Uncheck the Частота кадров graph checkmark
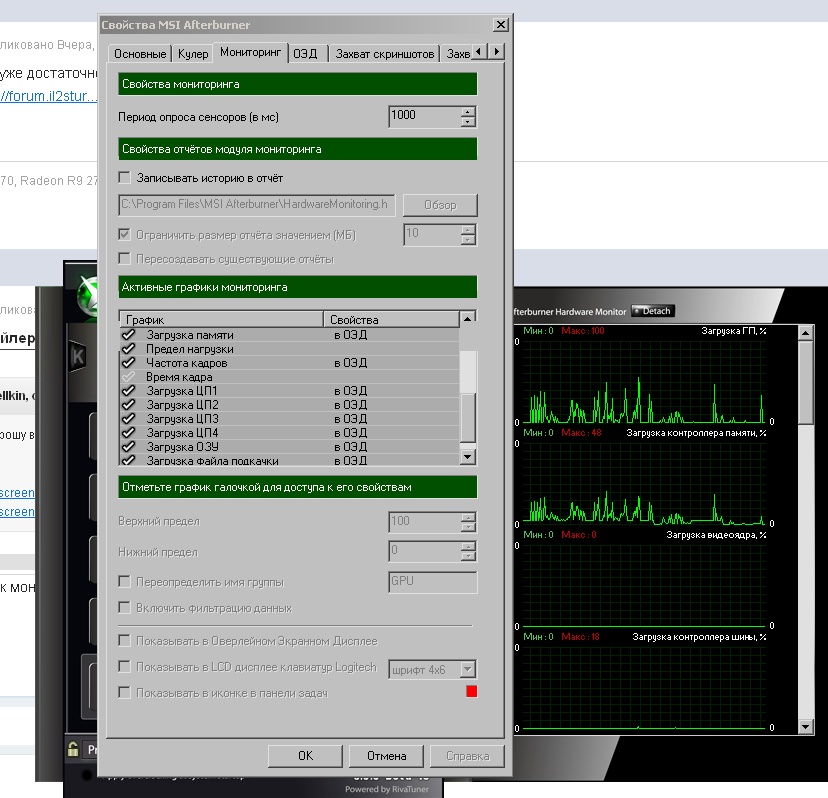Image resolution: width=828 pixels, height=798 pixels. click(x=128, y=363)
